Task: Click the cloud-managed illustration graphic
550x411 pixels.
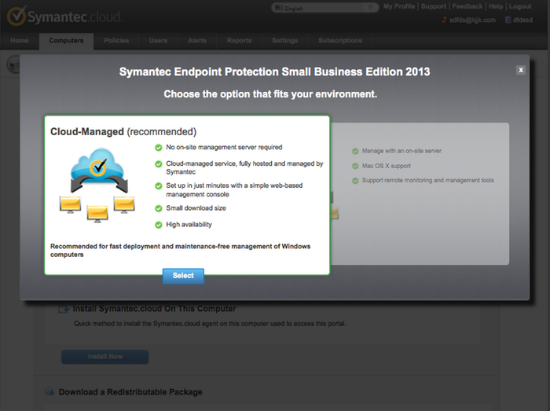Action: pos(98,186)
